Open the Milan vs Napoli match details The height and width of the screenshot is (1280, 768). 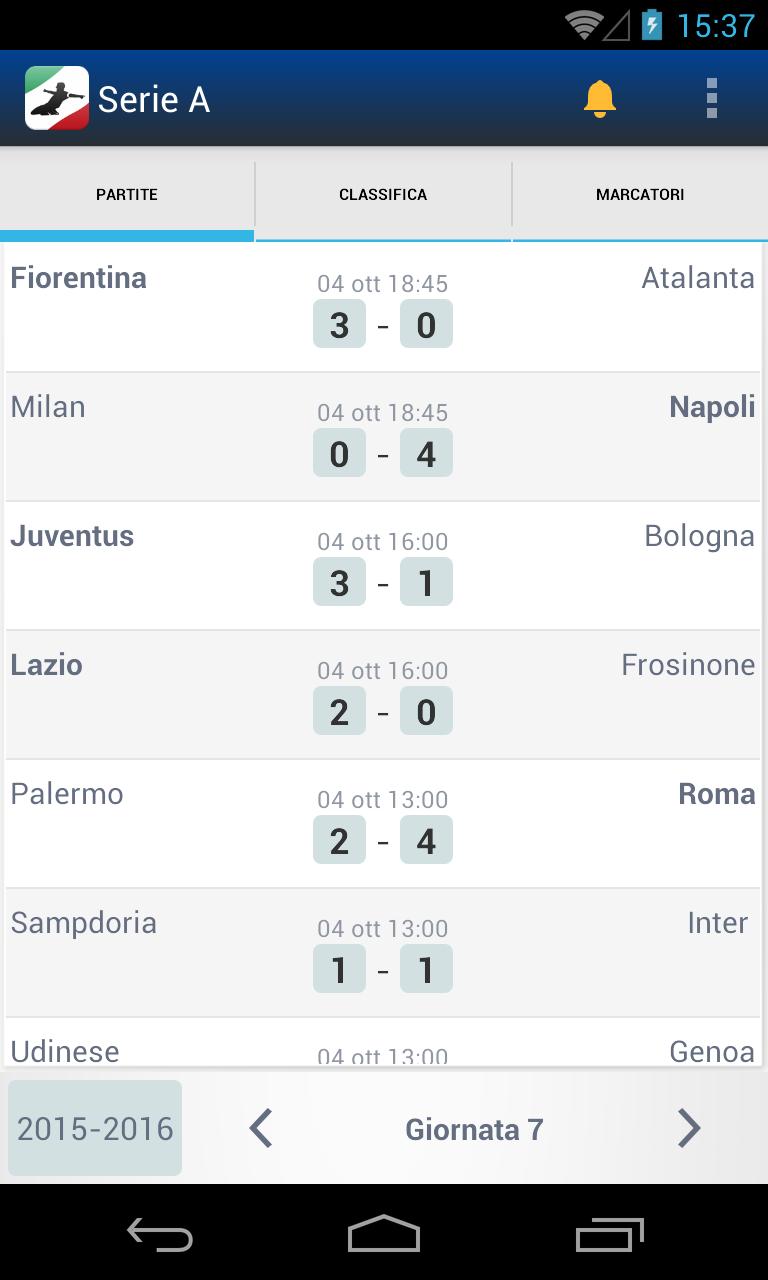[383, 436]
